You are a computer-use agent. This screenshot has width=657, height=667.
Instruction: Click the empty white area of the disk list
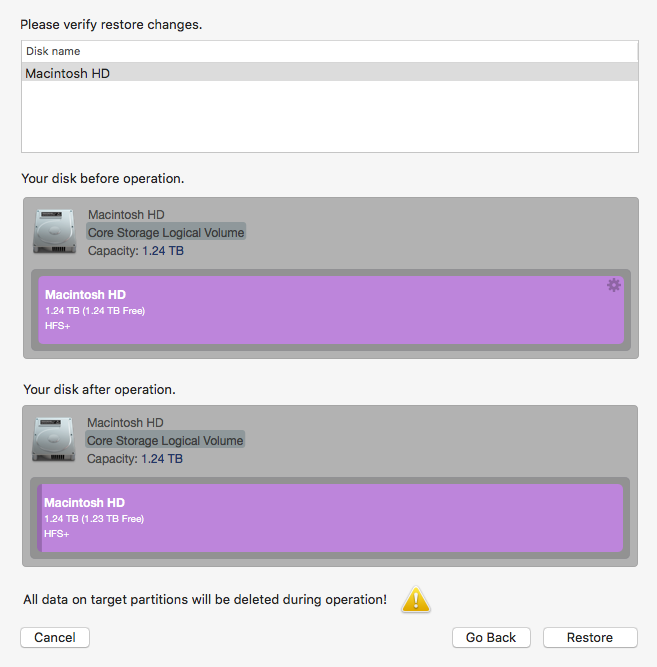[330, 116]
